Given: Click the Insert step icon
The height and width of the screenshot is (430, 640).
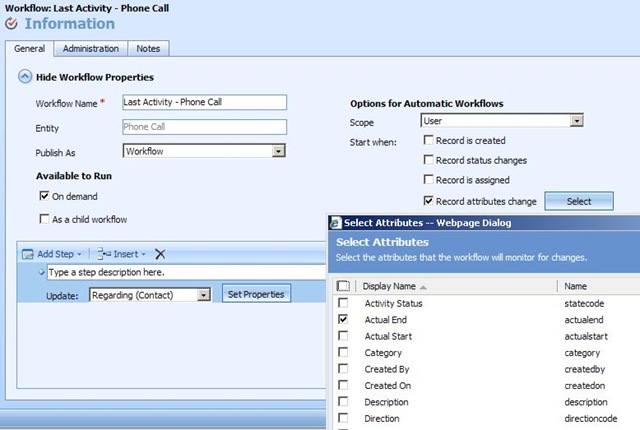Looking at the screenshot, I should [104, 254].
